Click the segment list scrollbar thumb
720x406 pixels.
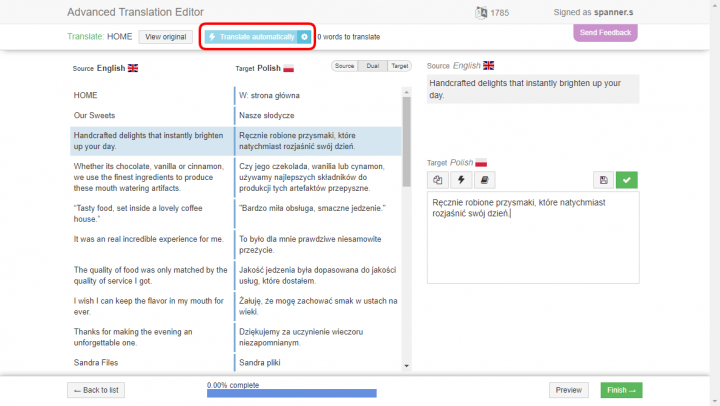point(406,141)
